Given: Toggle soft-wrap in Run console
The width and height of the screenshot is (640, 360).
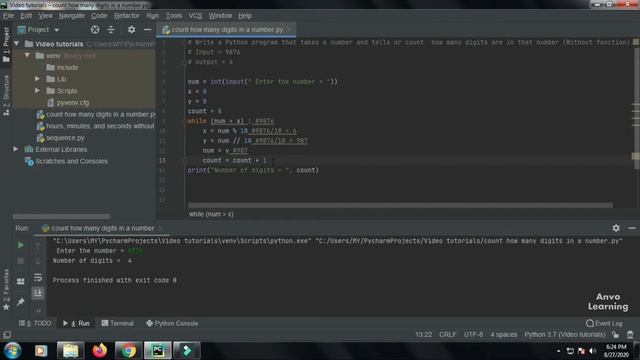Looking at the screenshot, I should click(38, 278).
